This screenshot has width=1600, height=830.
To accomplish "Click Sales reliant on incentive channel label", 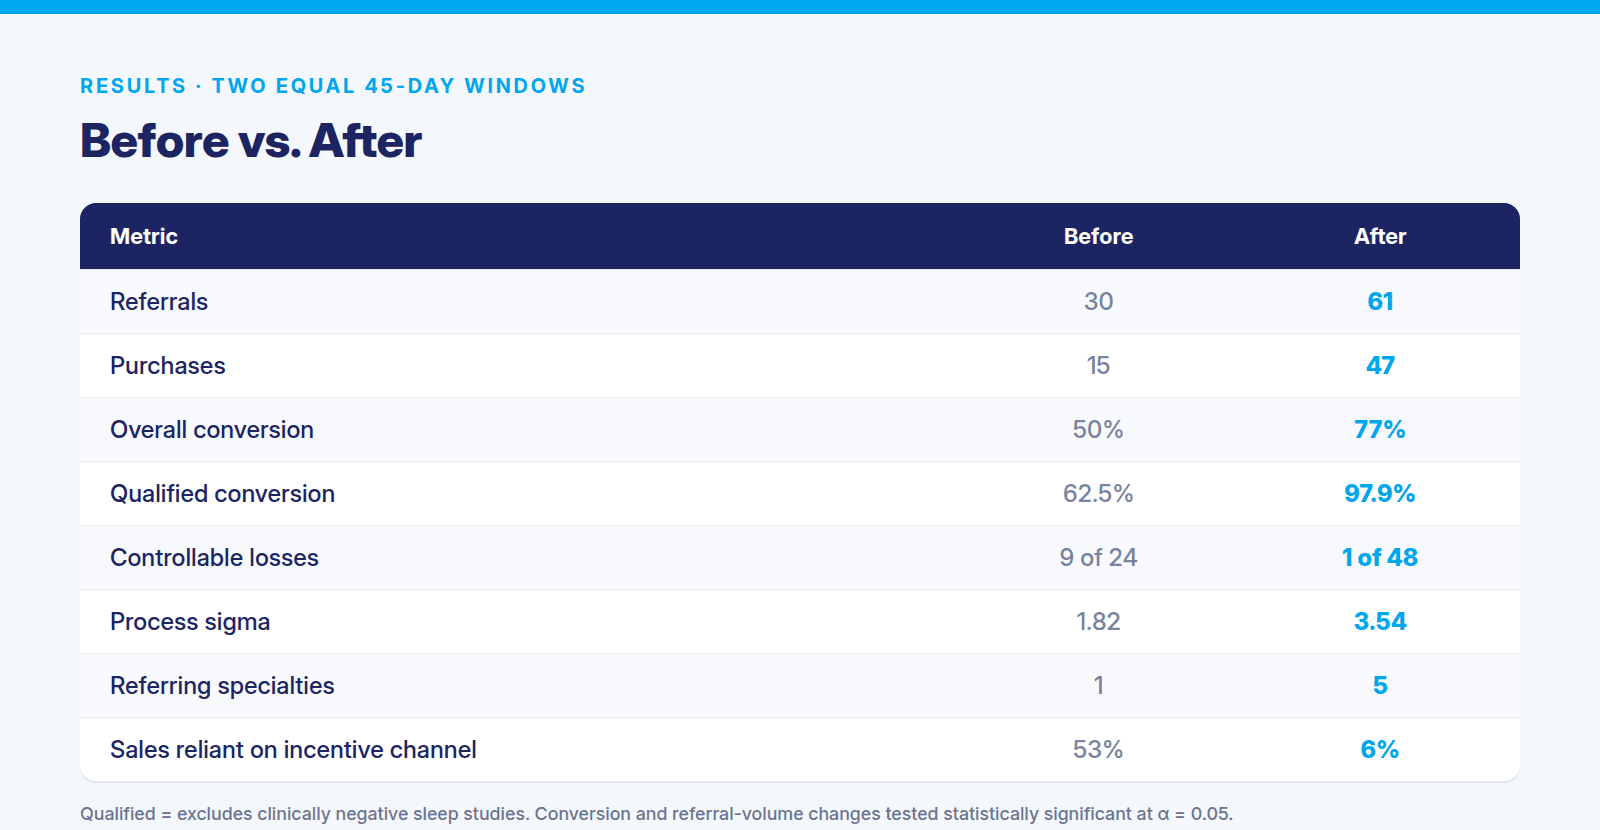I will coord(293,749).
